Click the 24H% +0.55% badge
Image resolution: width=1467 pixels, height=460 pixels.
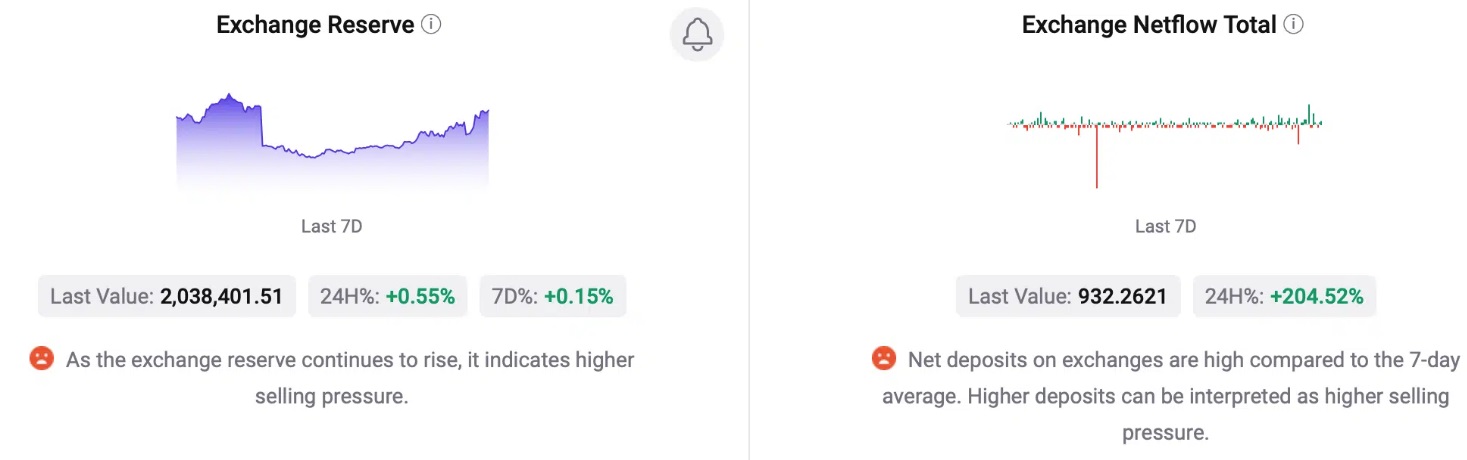(x=387, y=297)
